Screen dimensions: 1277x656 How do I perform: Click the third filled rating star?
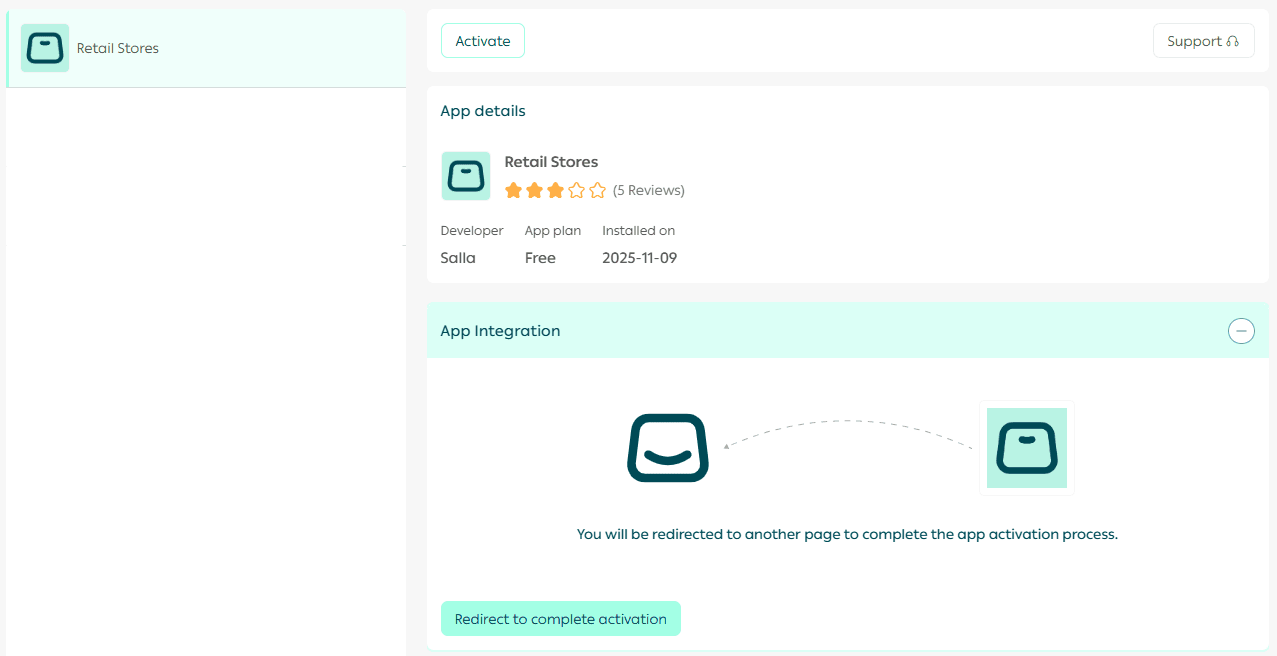556,190
